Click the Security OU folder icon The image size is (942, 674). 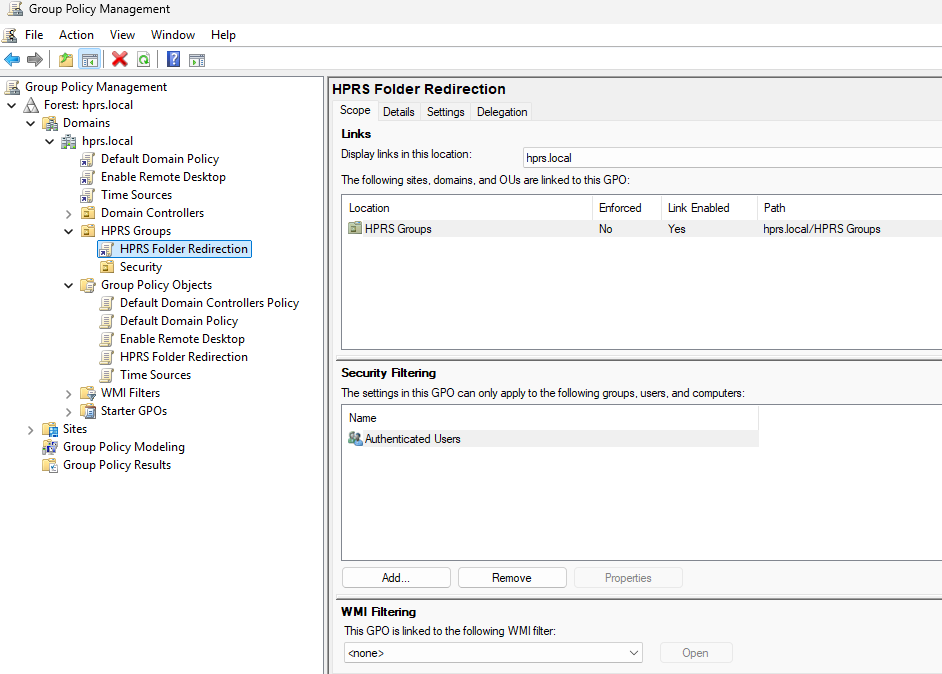point(107,267)
